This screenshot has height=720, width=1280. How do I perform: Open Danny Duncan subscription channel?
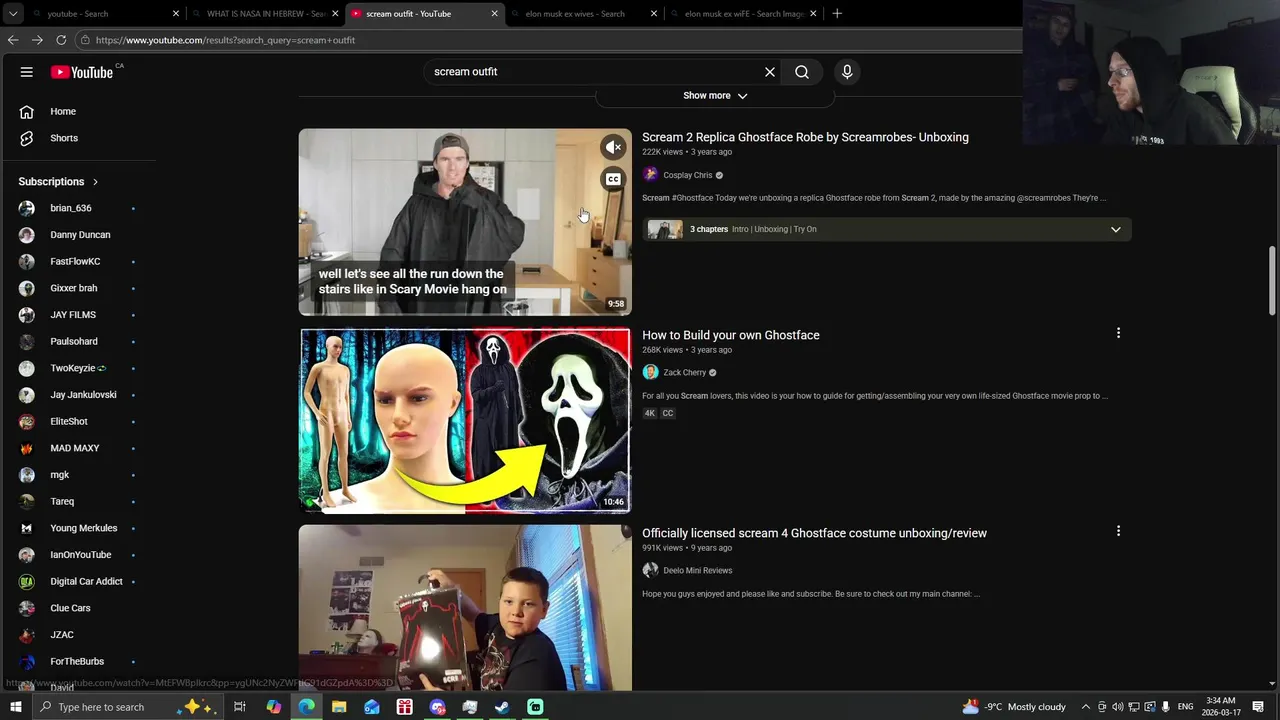78,235
